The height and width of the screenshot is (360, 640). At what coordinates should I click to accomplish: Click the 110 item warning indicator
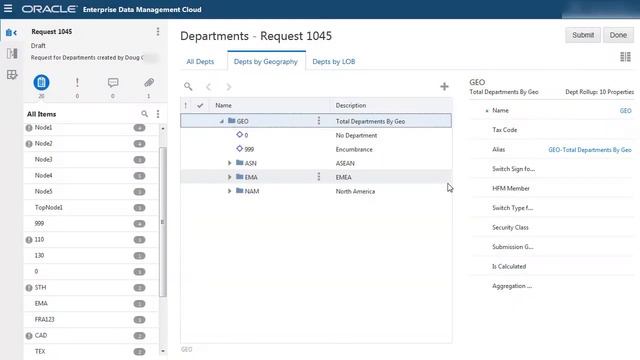(x=29, y=240)
